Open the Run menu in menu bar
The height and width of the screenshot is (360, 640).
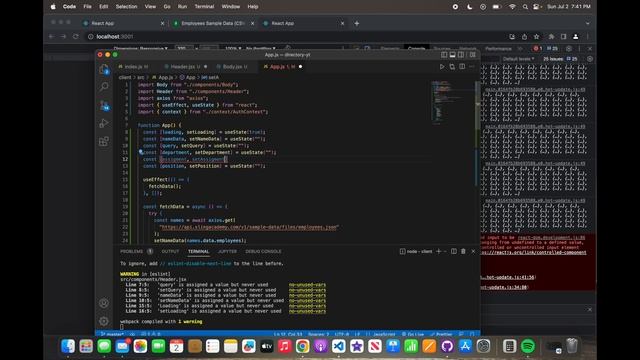[182, 7]
